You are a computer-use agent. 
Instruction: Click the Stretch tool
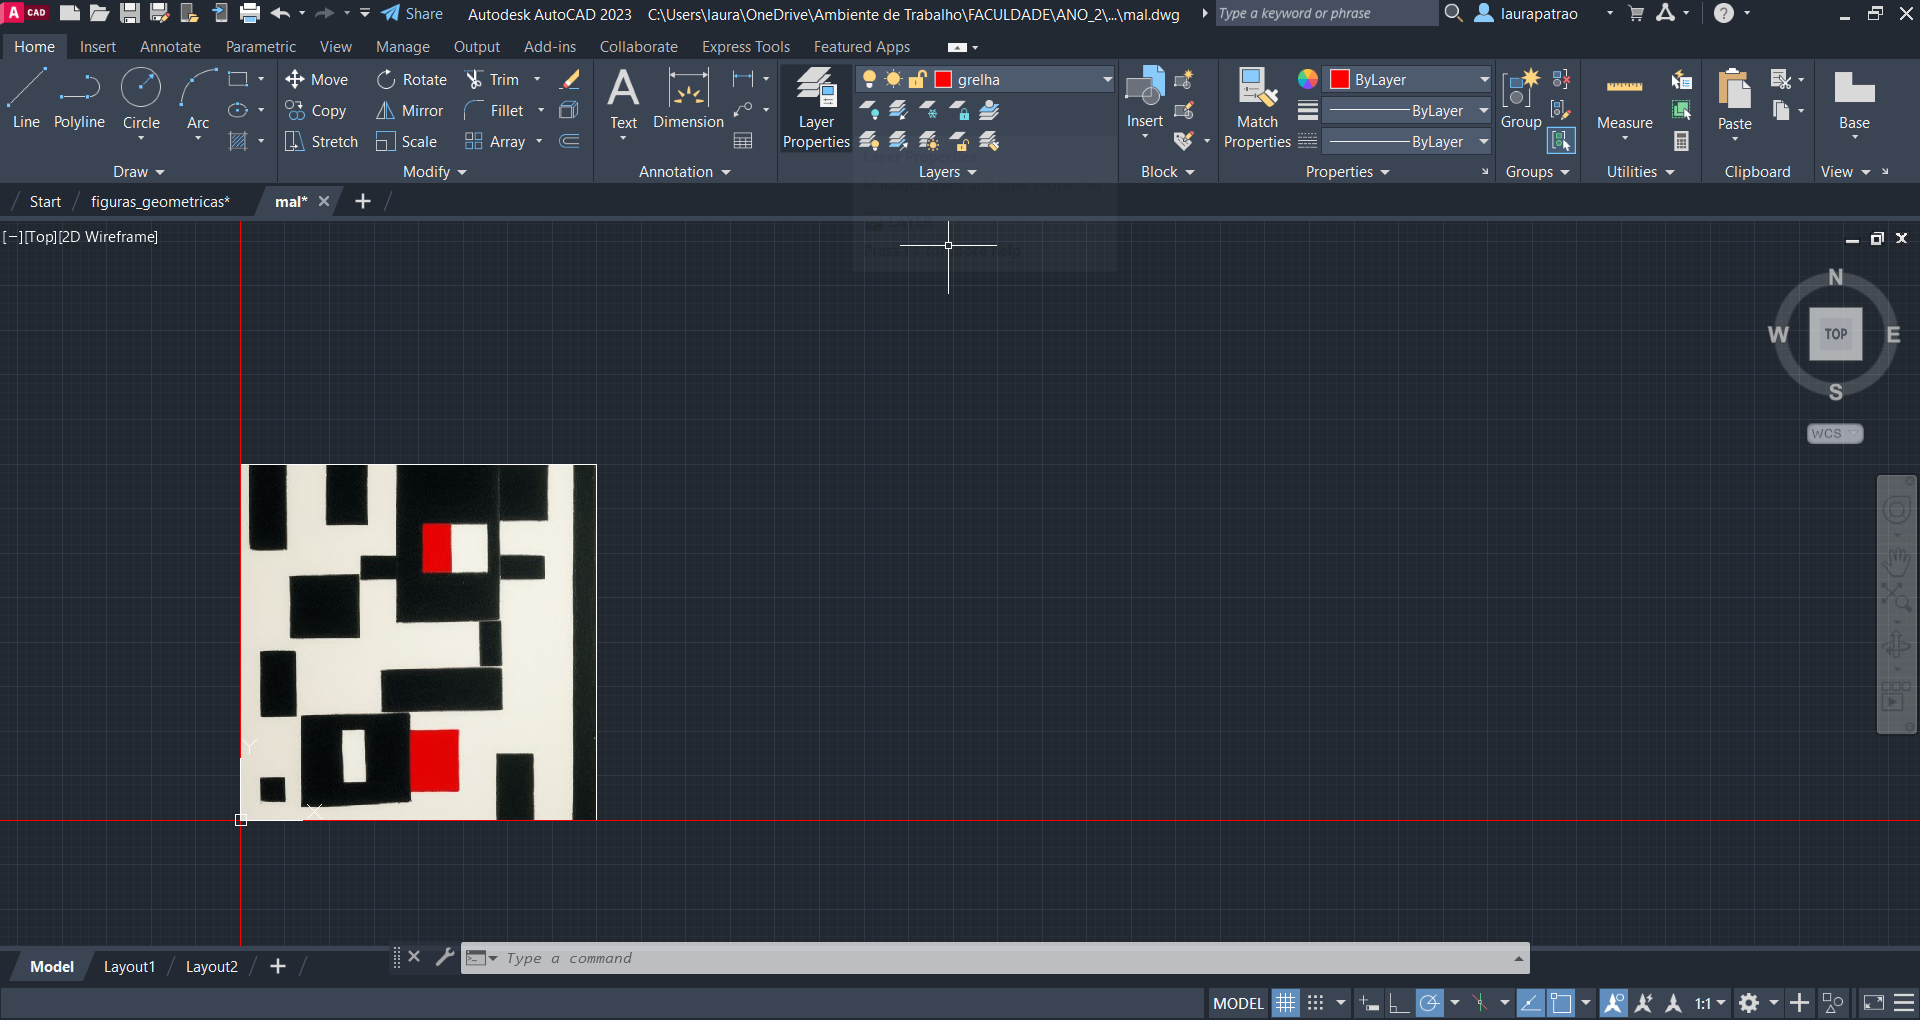pos(321,142)
